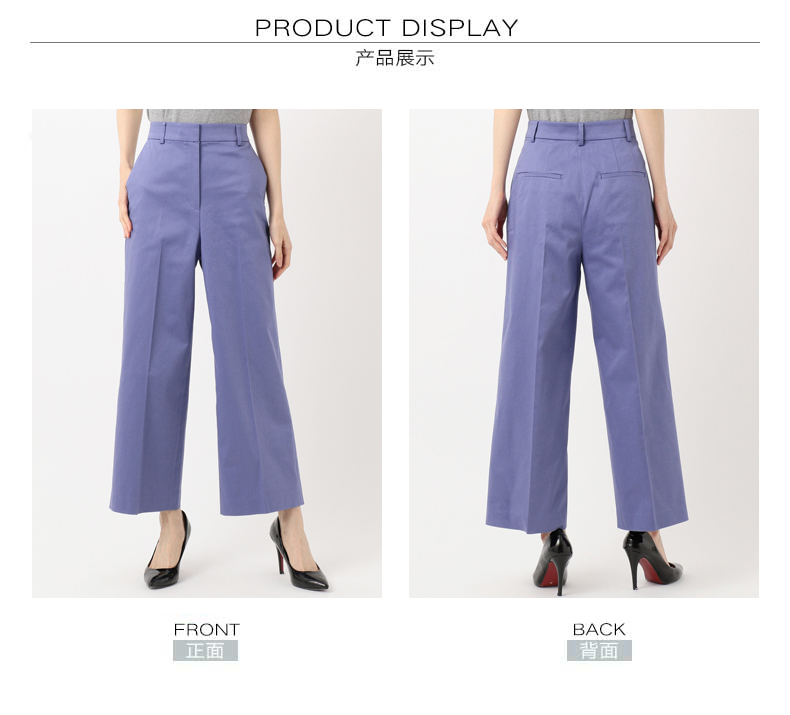
Task: Click the BACK label text
Action: point(599,629)
